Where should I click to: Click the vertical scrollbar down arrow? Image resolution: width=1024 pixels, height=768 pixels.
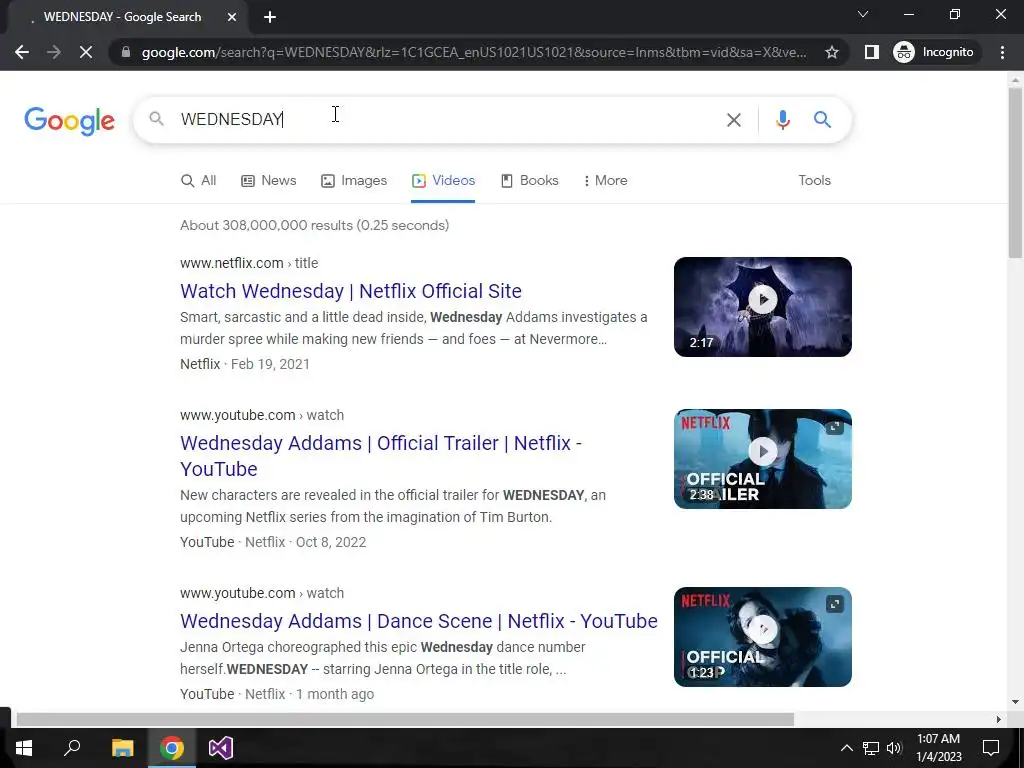click(x=1015, y=703)
